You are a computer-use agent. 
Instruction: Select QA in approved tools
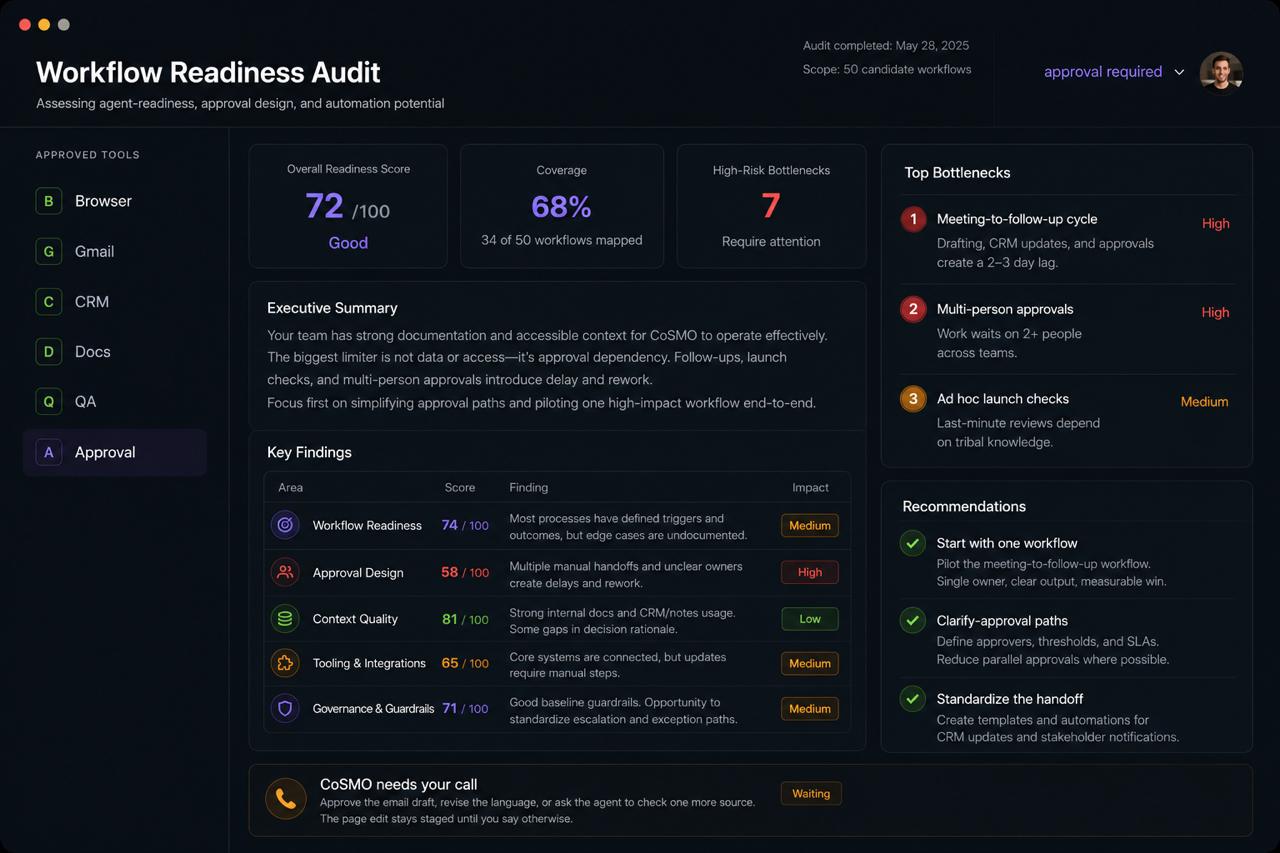tap(115, 401)
